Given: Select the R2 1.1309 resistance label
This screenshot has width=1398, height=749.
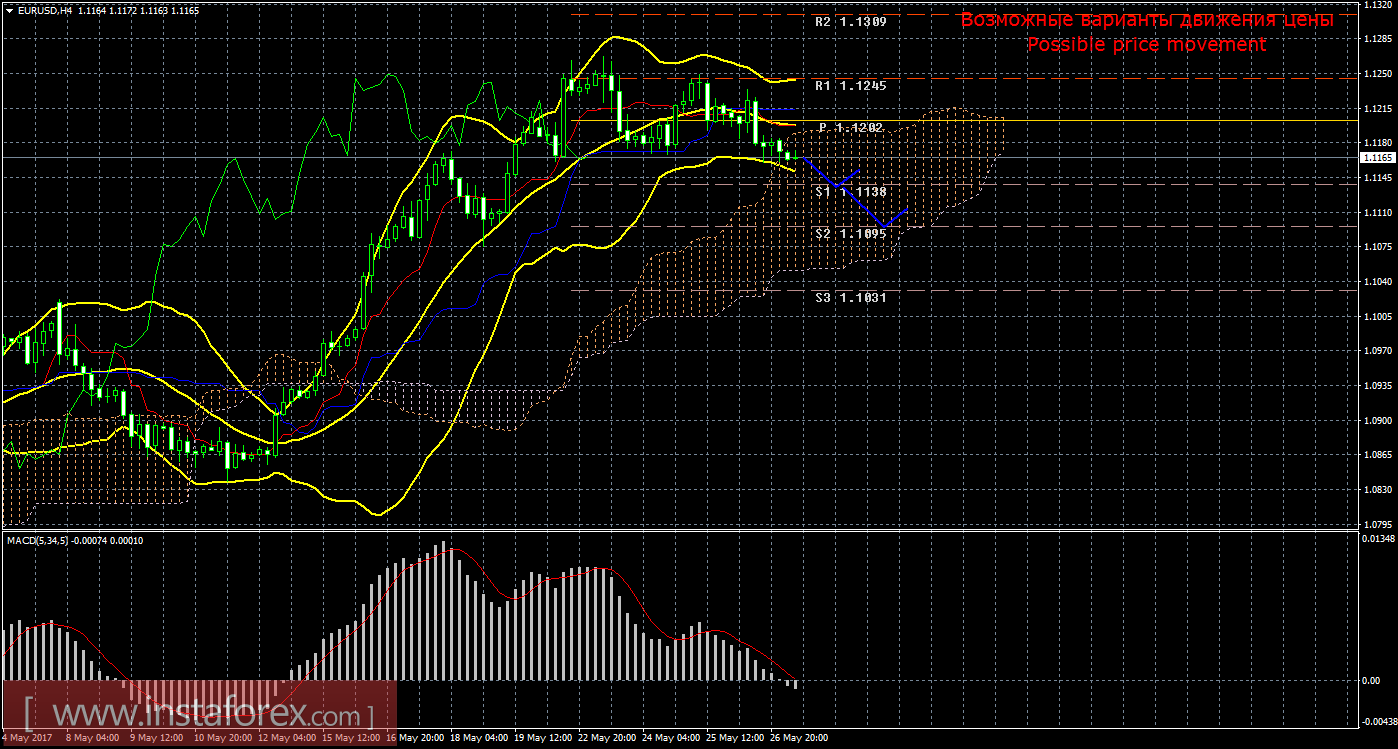Looking at the screenshot, I should [x=850, y=21].
